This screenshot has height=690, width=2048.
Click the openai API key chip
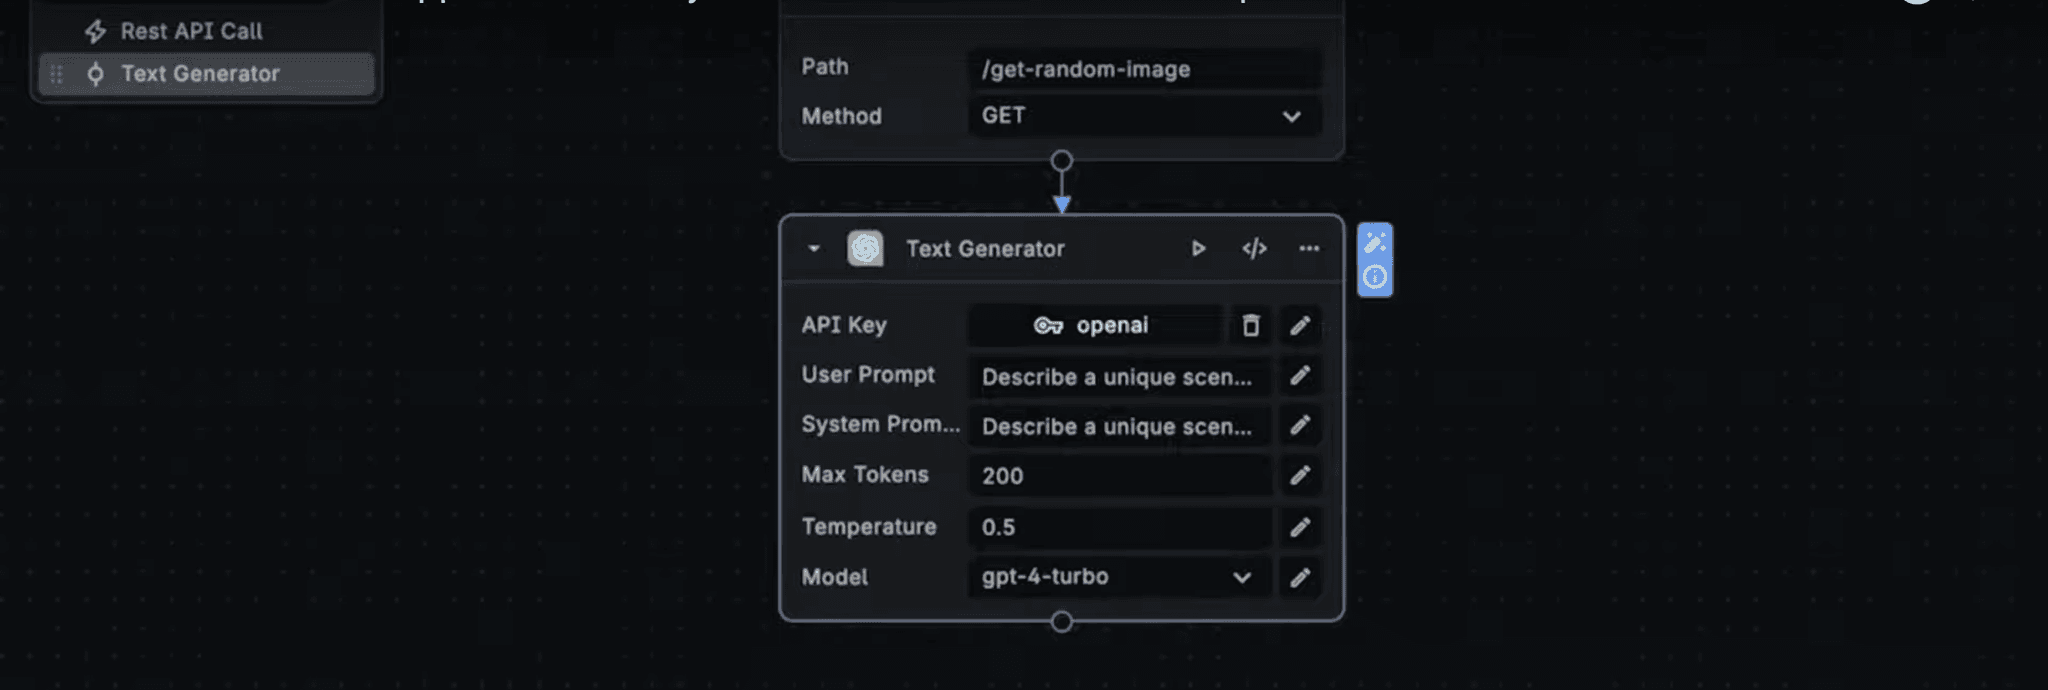pos(1095,325)
